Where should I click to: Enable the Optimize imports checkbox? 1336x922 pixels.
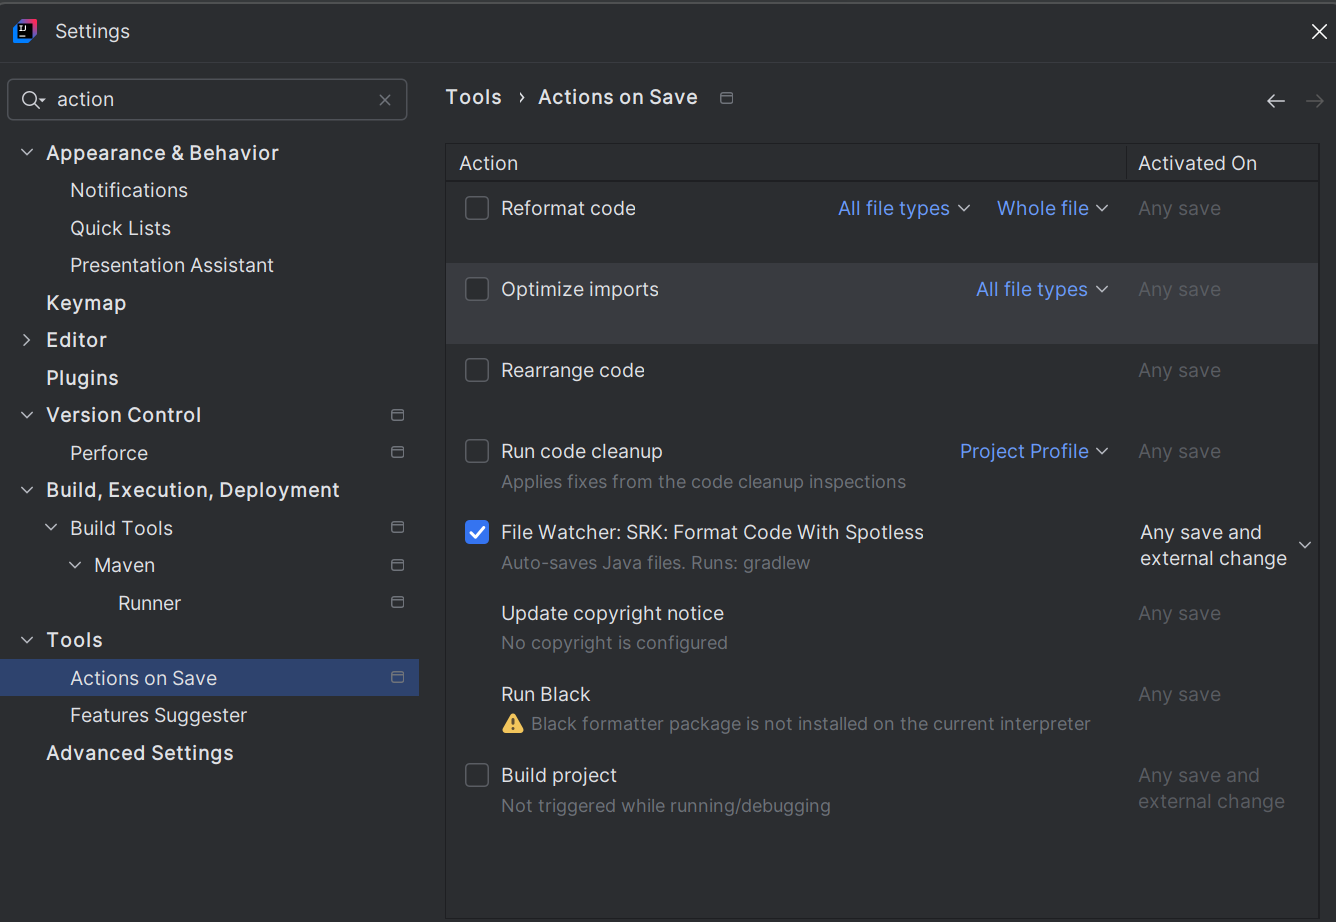[477, 289]
